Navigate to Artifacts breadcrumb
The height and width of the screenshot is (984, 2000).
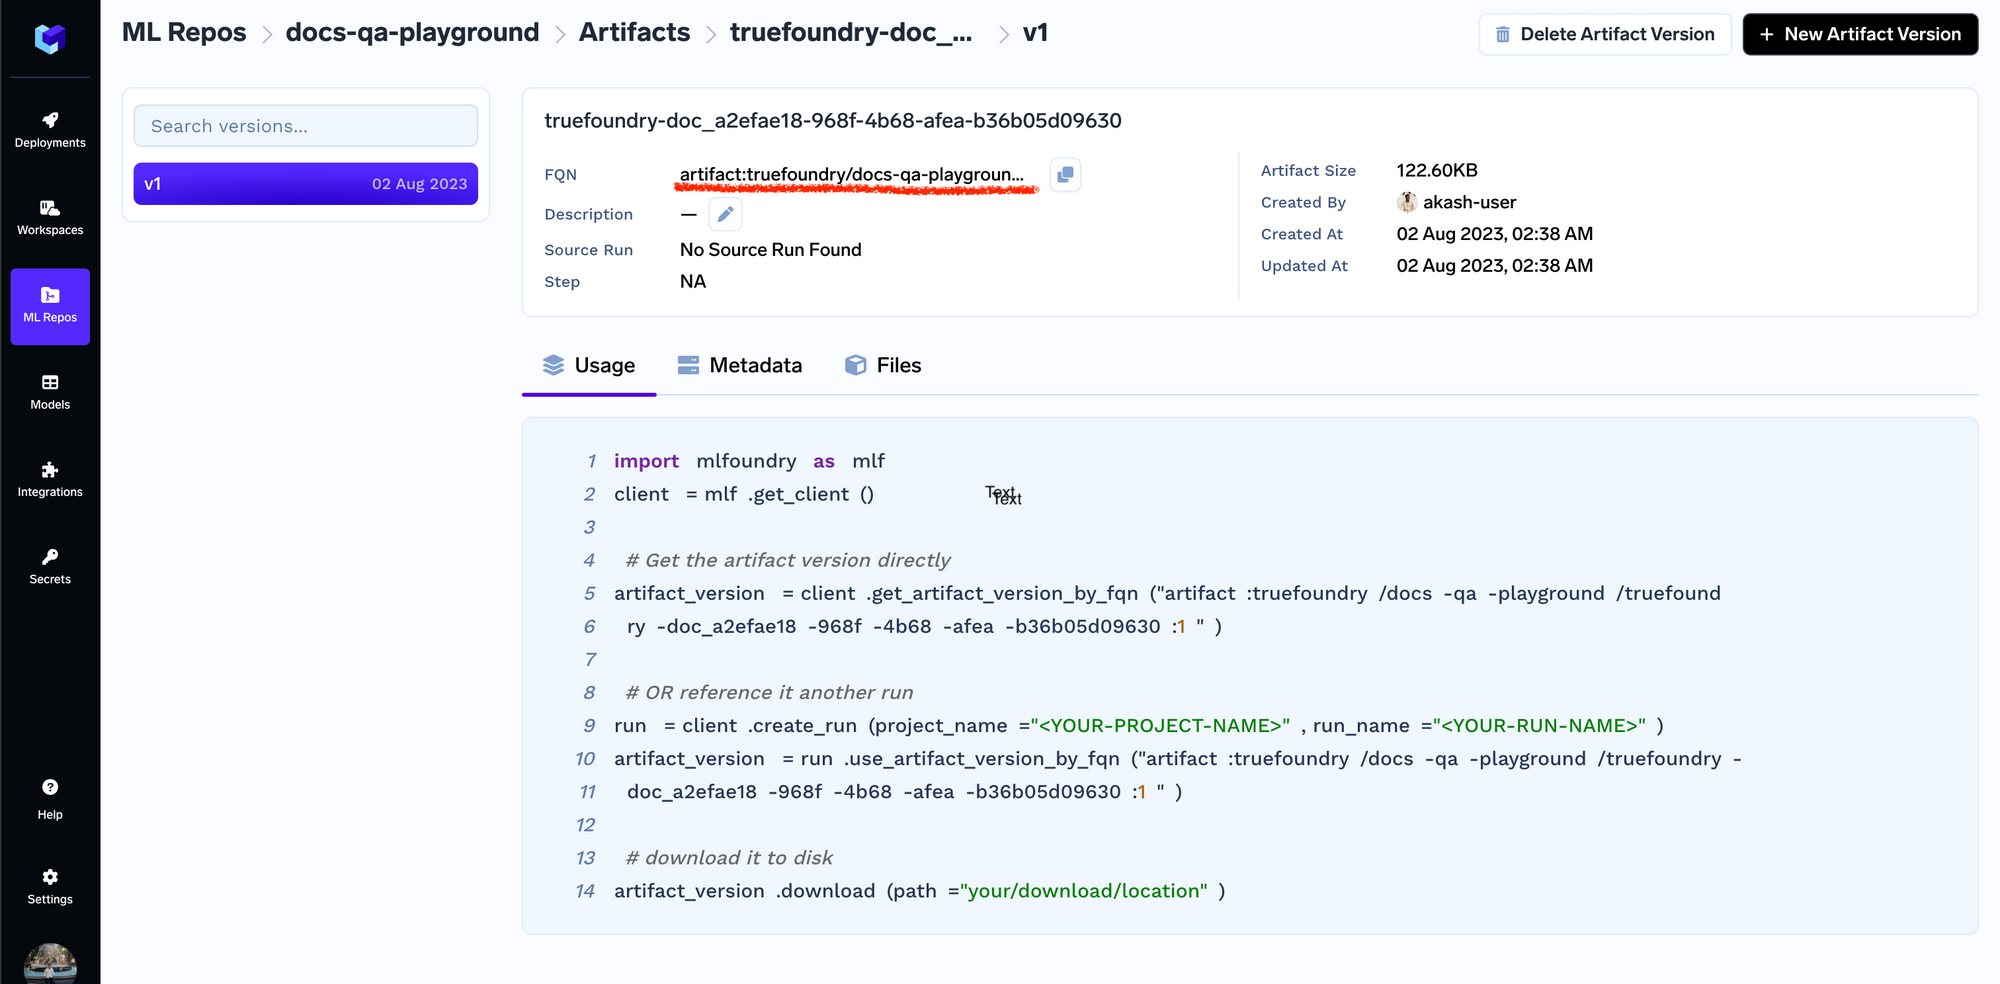point(634,33)
